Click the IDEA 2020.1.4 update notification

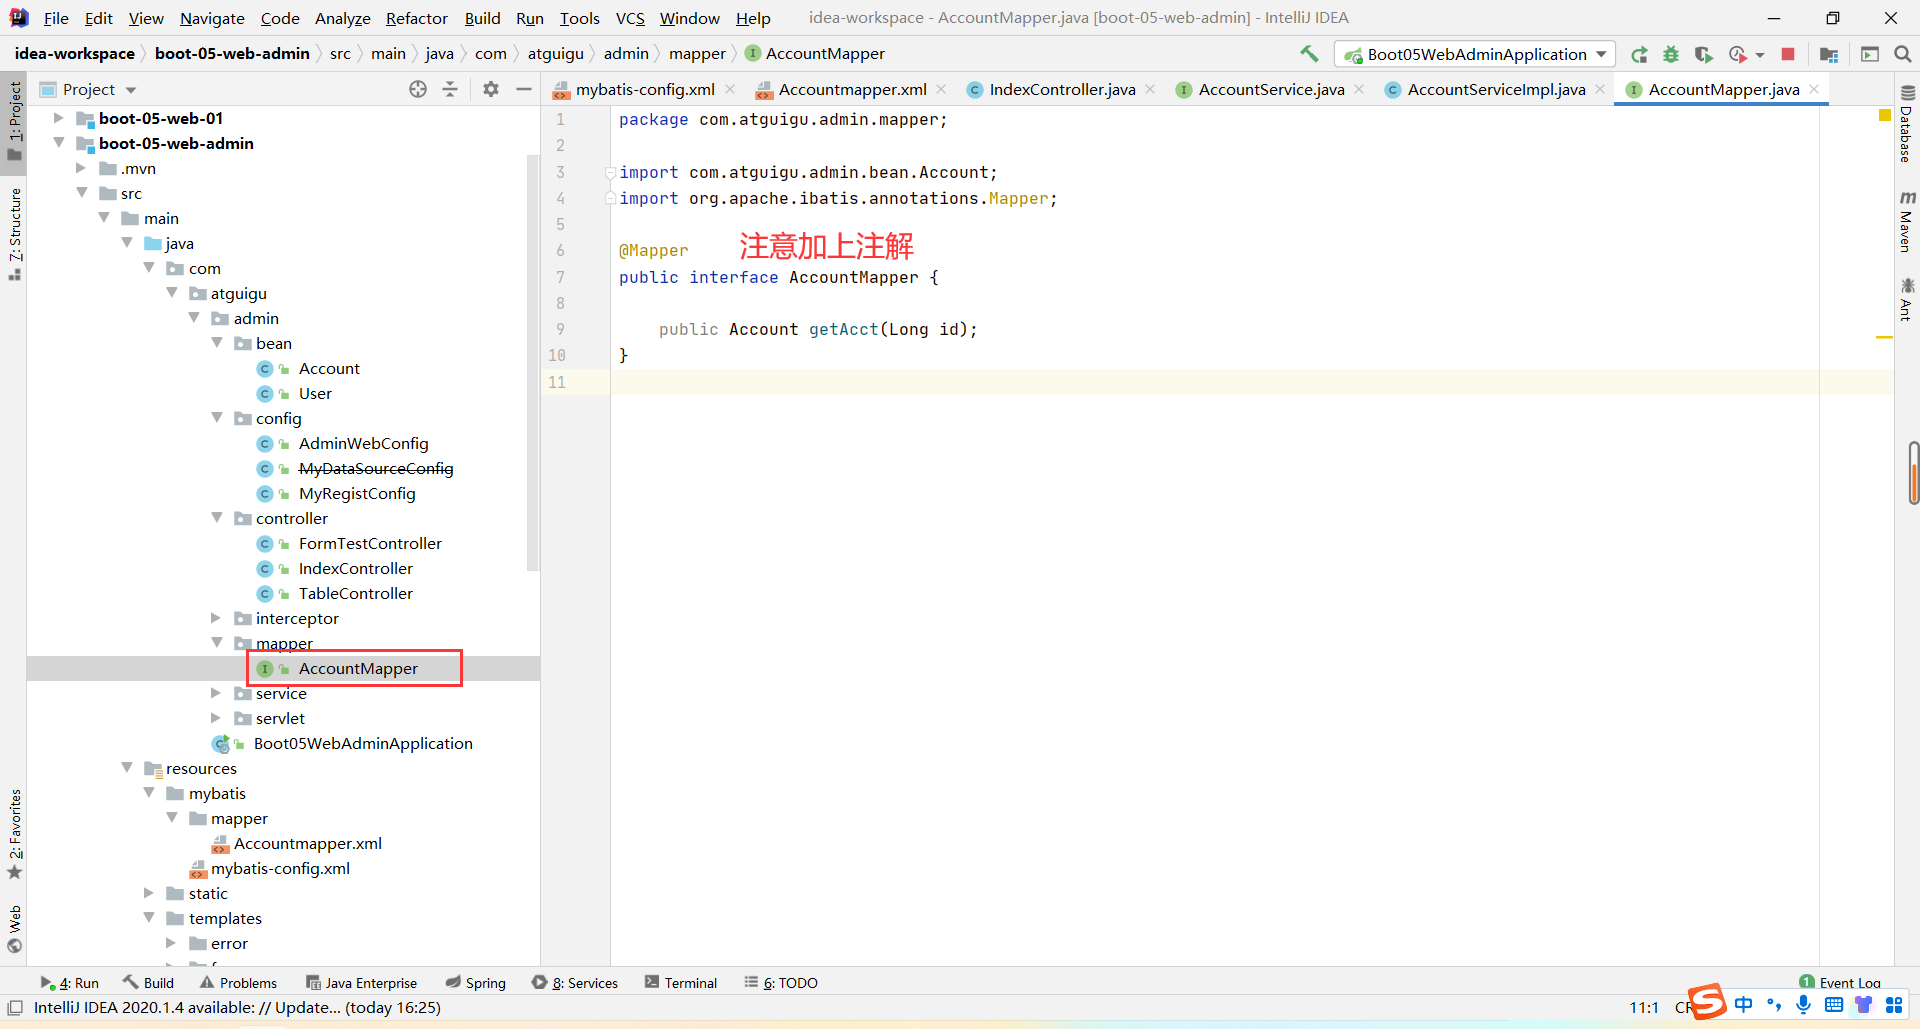click(x=237, y=1007)
